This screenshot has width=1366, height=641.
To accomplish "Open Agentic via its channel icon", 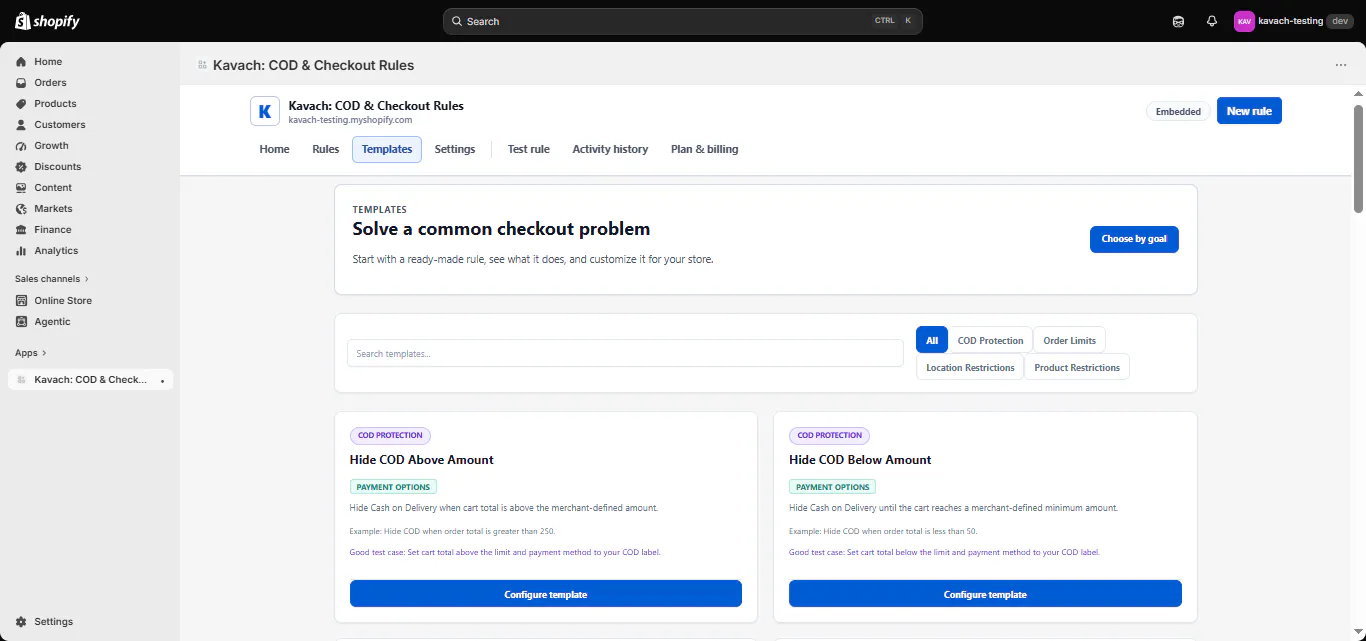I will [21, 322].
